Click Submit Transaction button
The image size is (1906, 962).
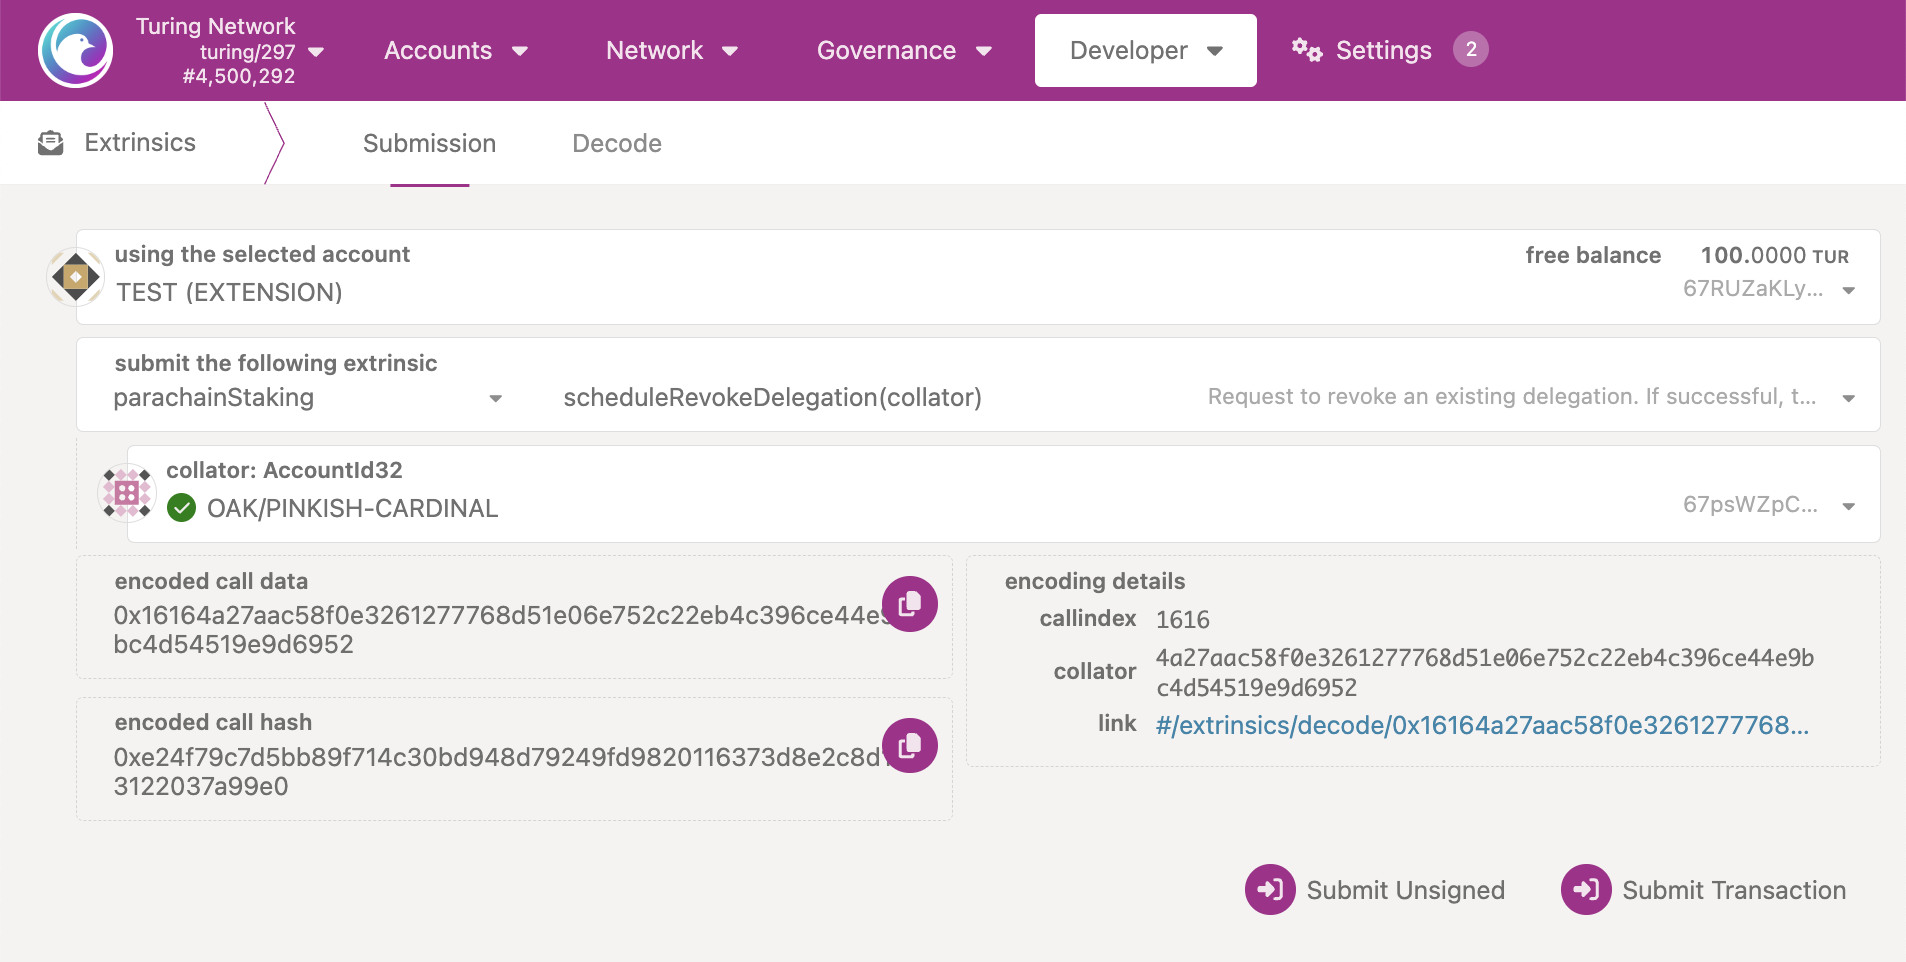click(1703, 890)
